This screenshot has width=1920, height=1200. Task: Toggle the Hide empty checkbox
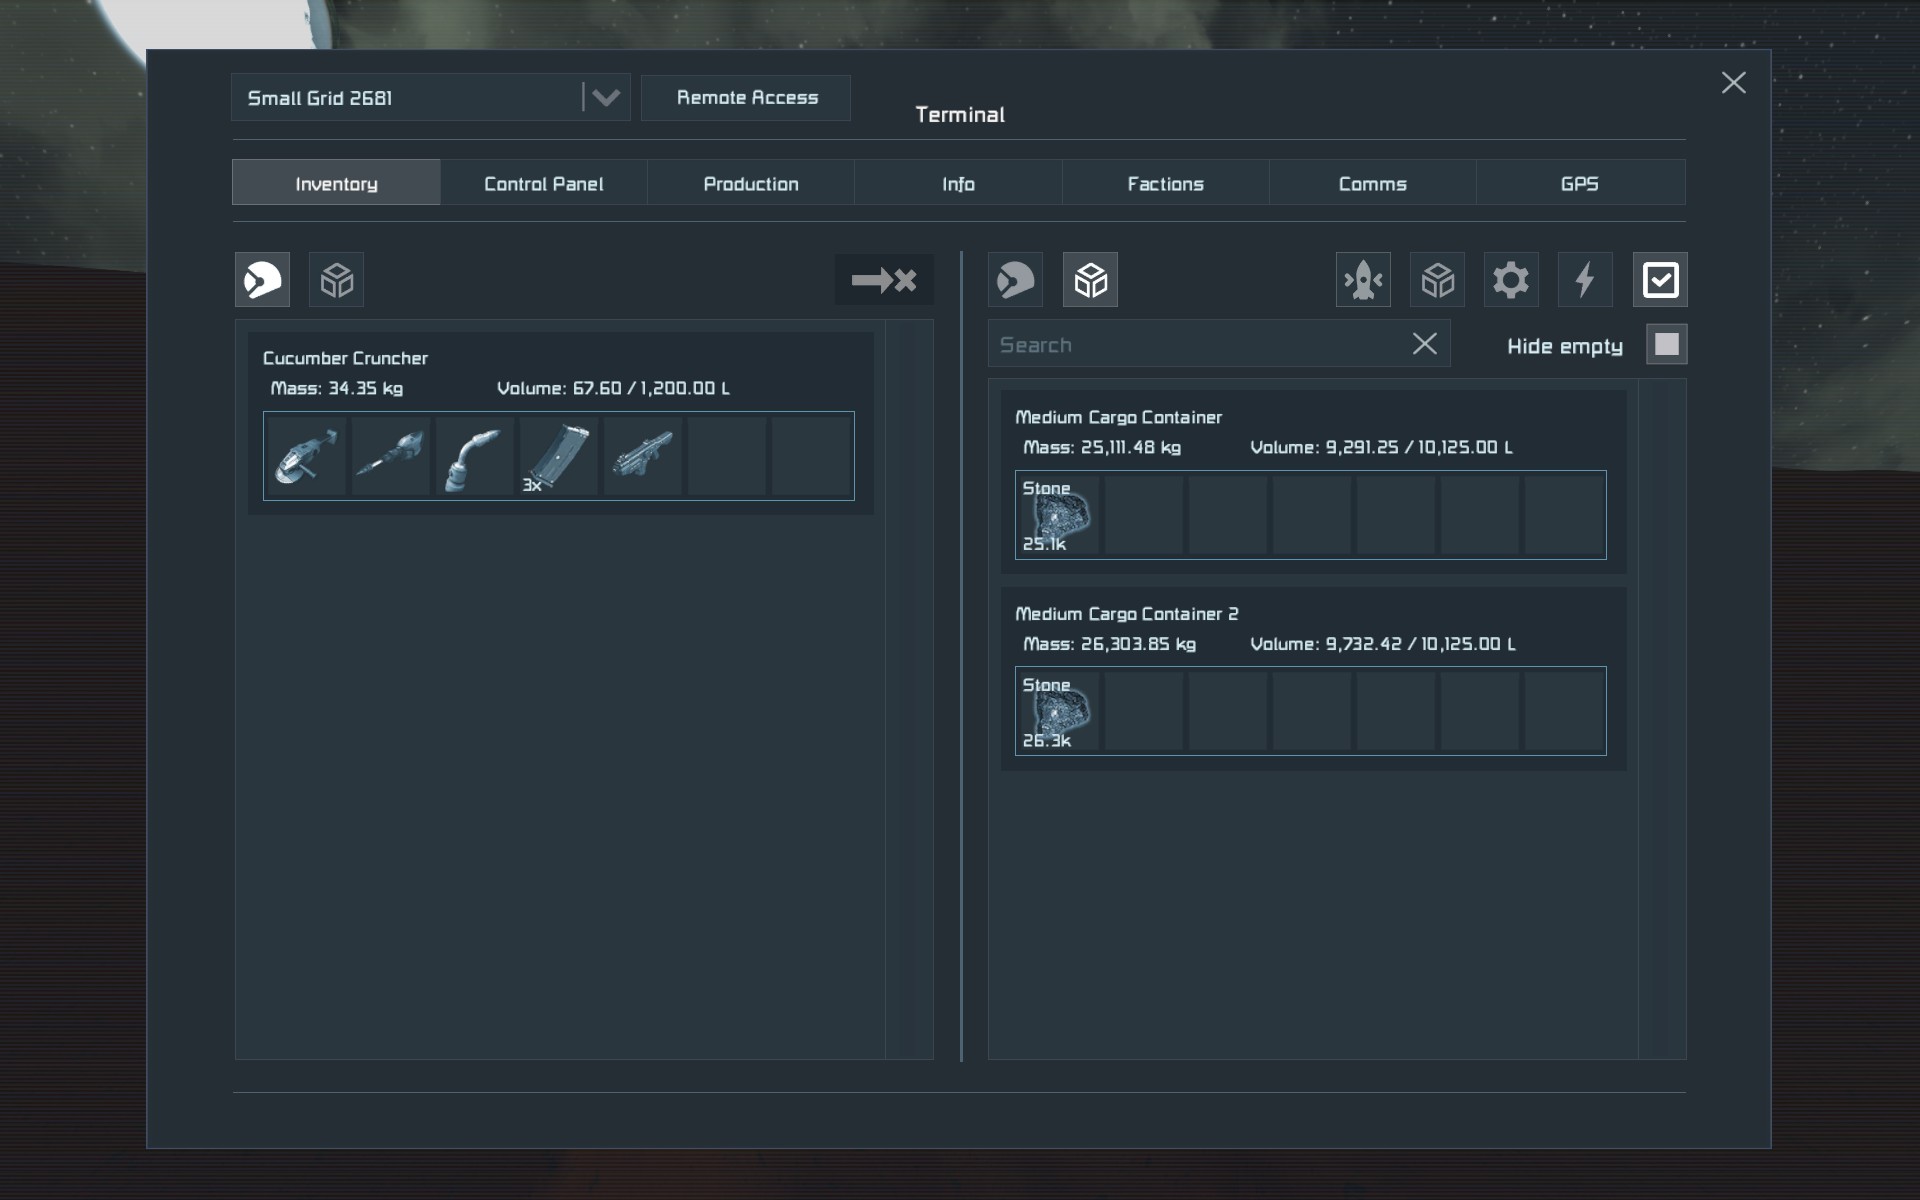[x=1666, y=344]
